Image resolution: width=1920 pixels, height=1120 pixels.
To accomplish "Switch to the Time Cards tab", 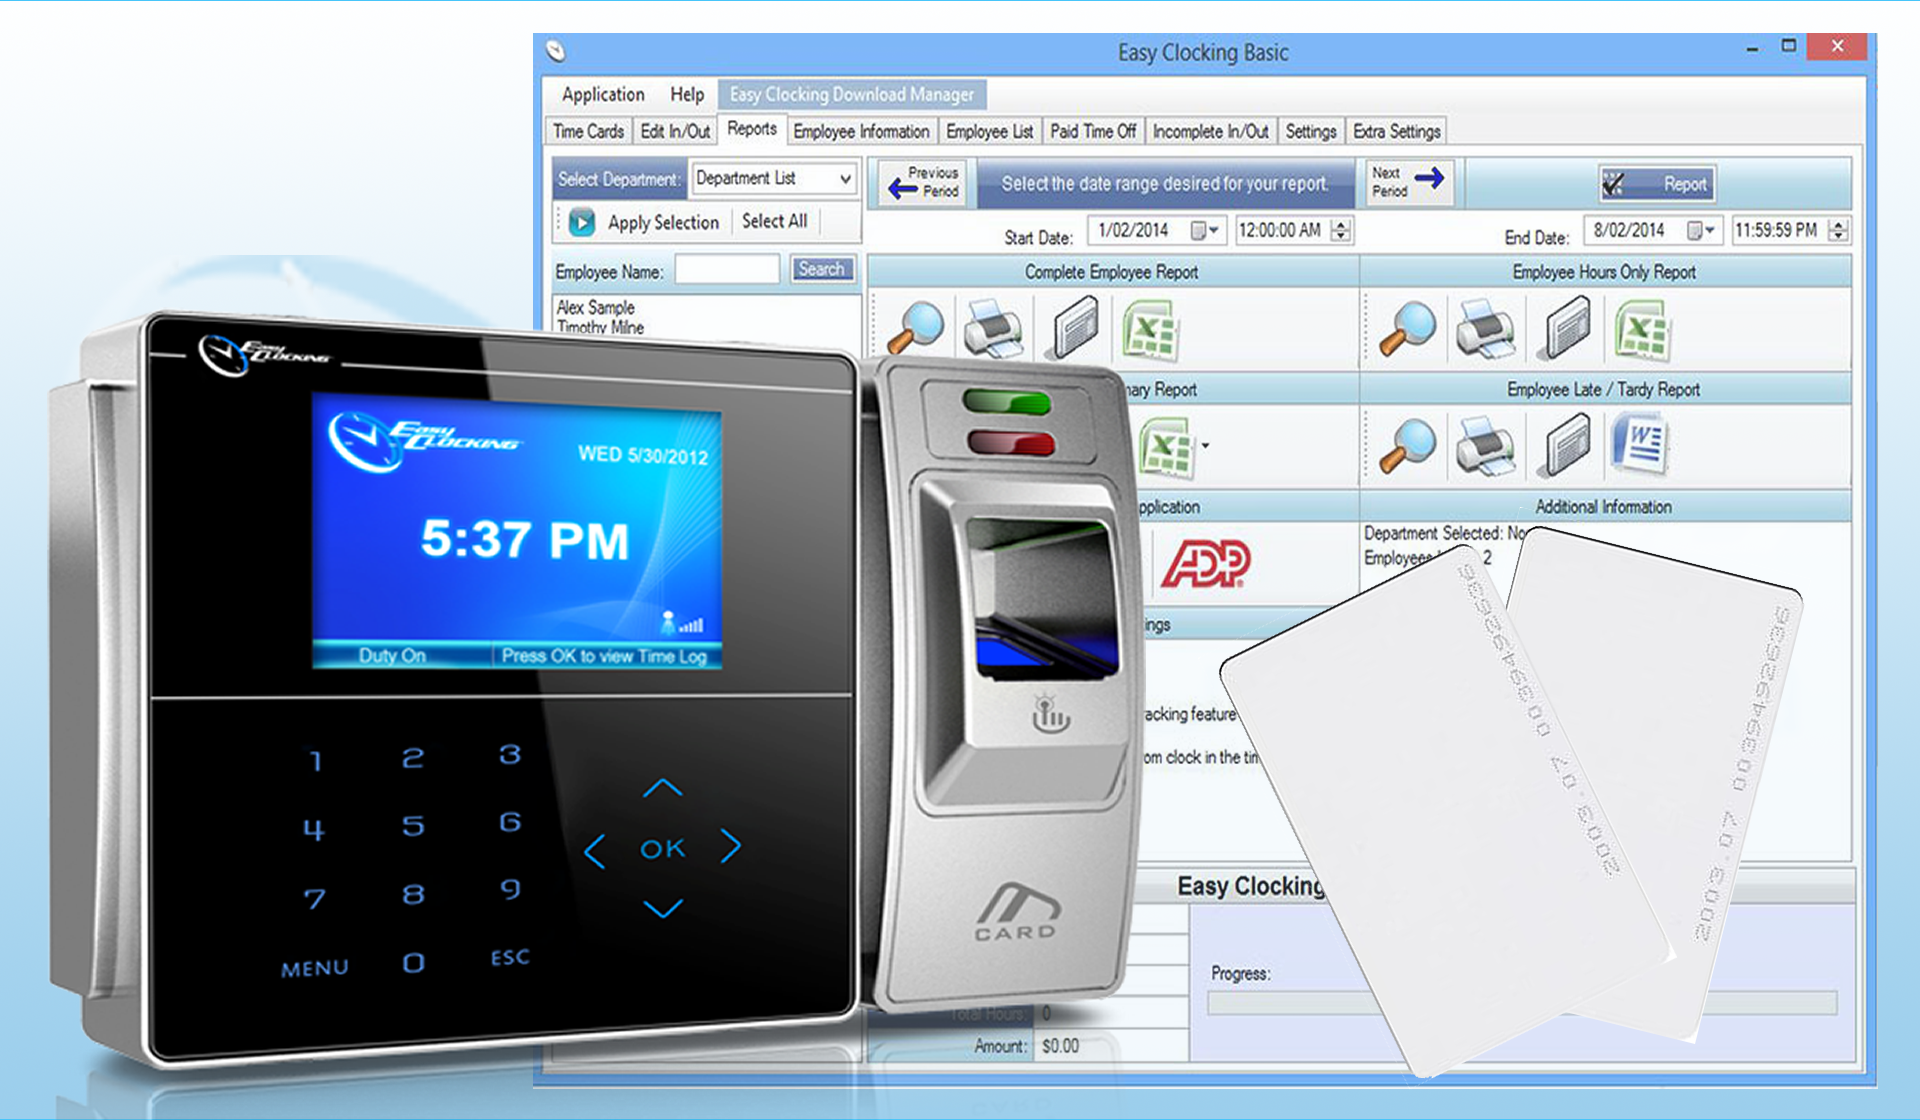I will pos(587,130).
